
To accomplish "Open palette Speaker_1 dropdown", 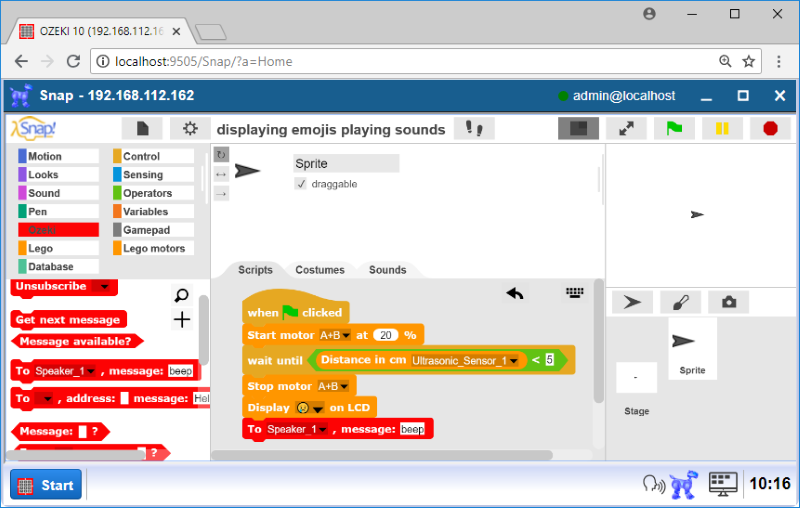I will [x=91, y=371].
